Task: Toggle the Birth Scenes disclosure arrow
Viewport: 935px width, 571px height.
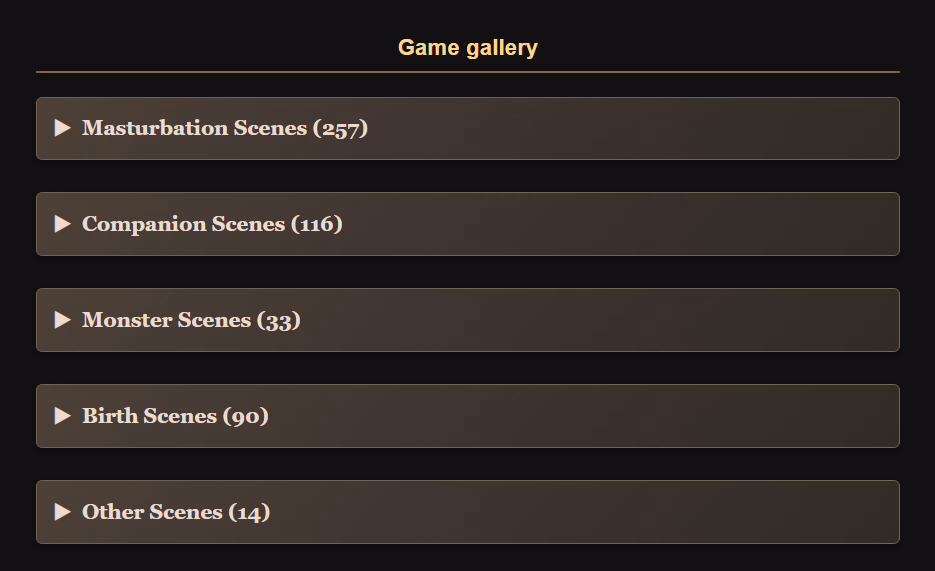Action: click(63, 416)
